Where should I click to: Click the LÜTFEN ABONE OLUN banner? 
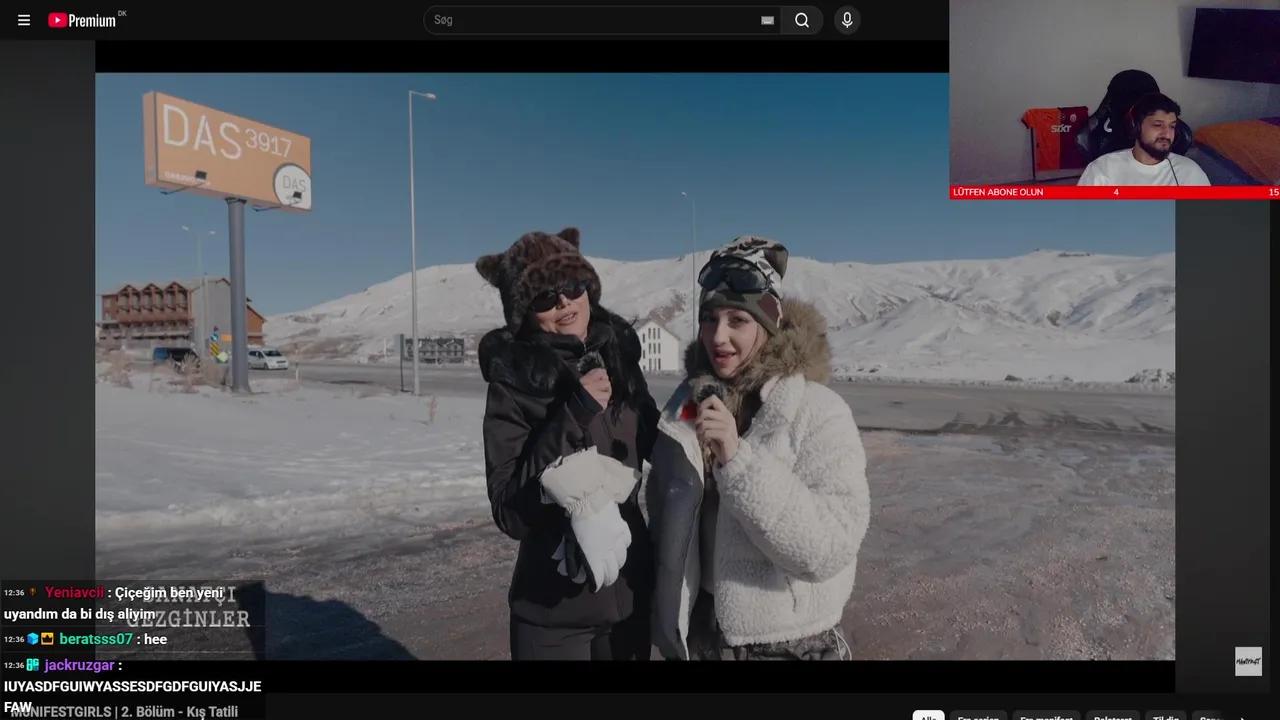tap(1114, 192)
